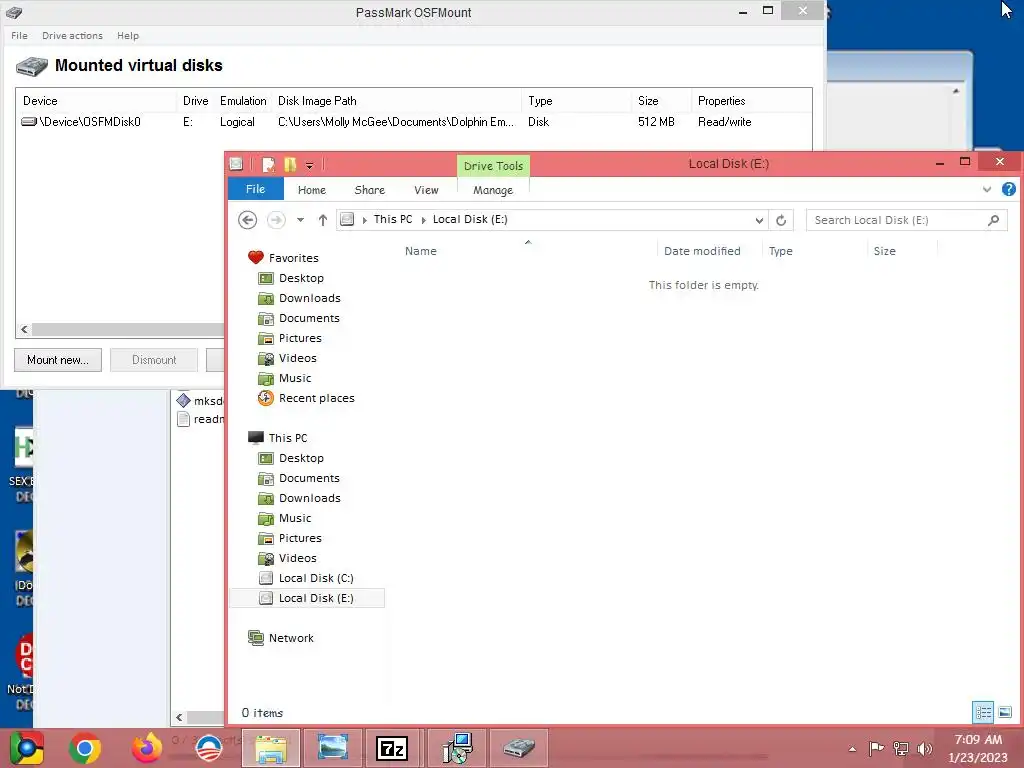Select Local Disk (E:) in navigation pane
Screen dimensions: 1024x768
tap(307, 598)
